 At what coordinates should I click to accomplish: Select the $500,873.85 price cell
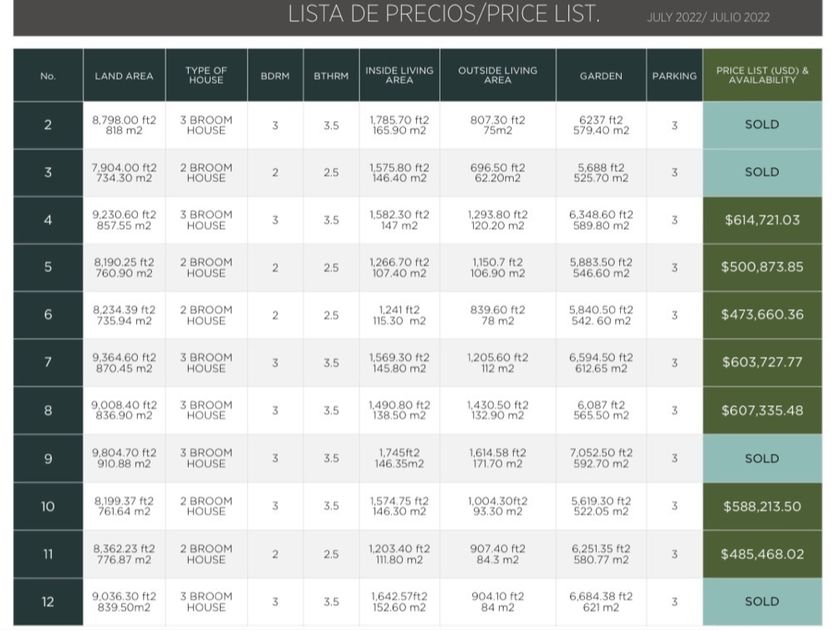[762, 268]
